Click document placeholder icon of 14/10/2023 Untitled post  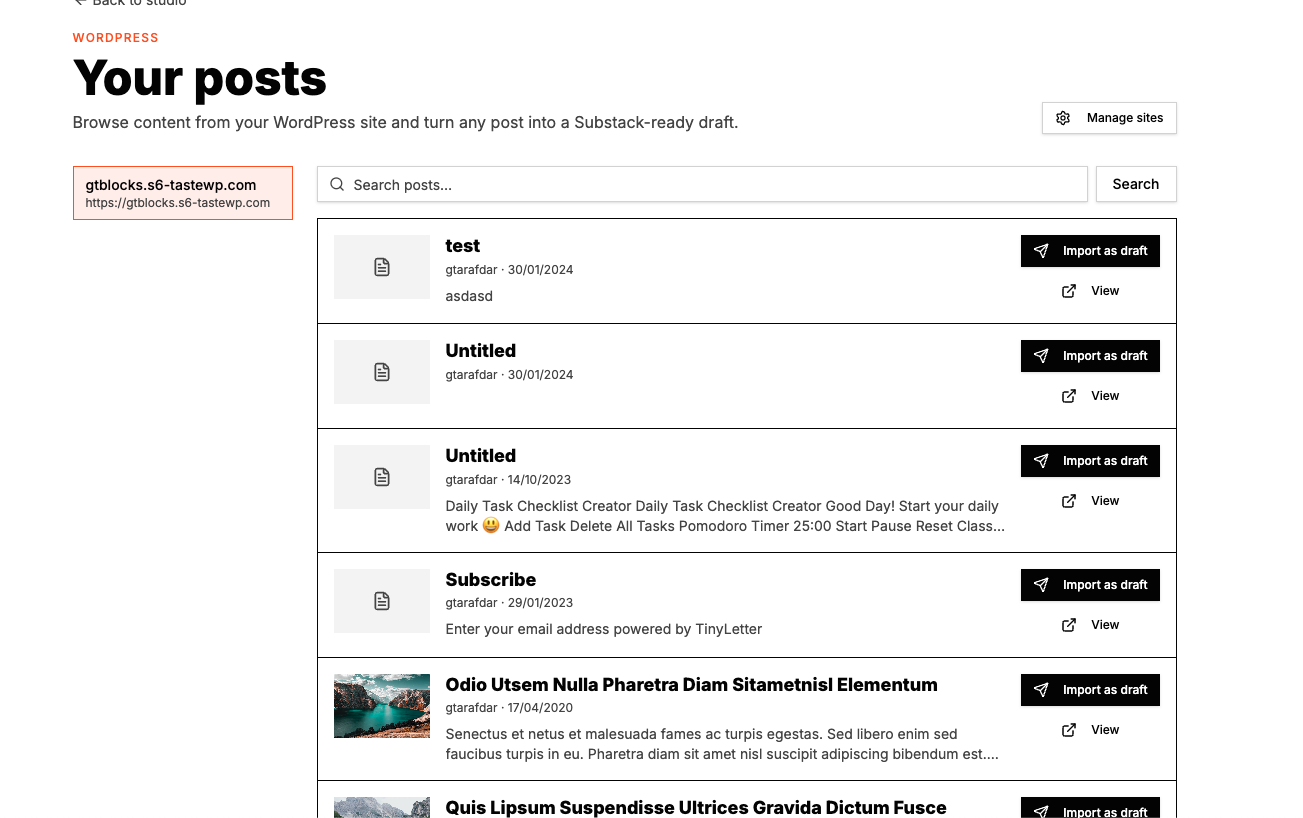pyautogui.click(x=382, y=477)
